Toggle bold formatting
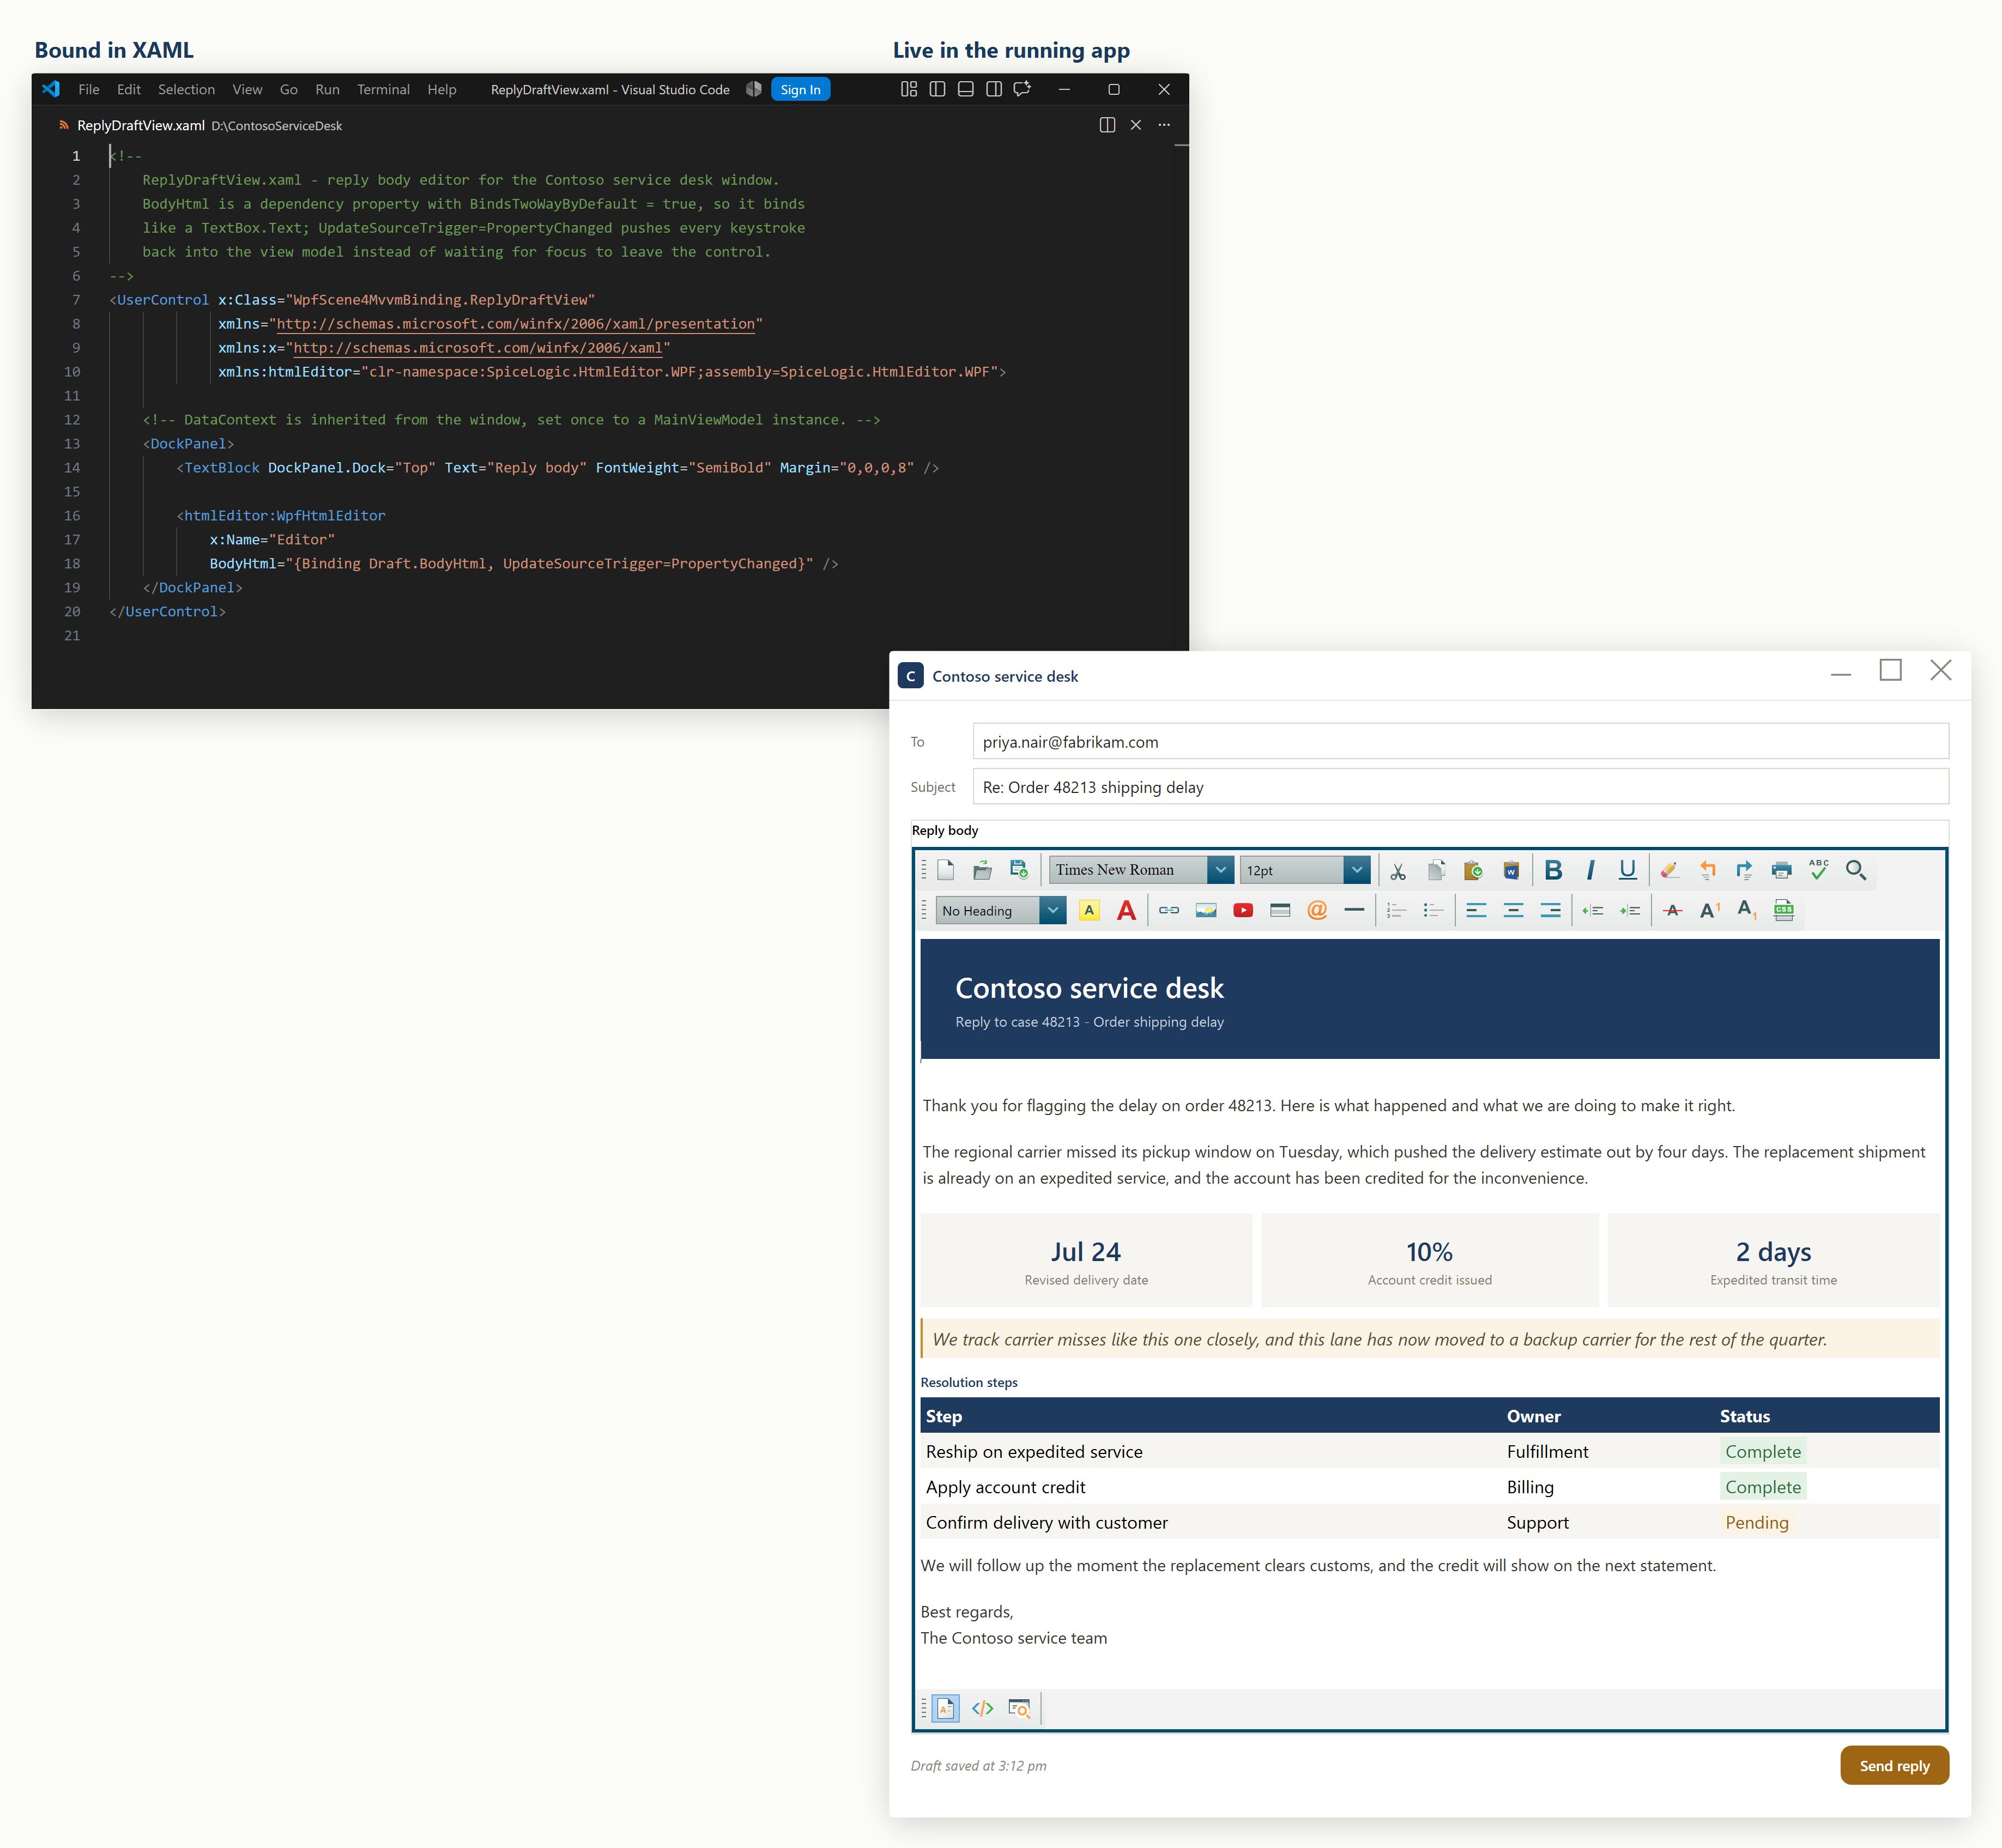The image size is (2002, 1848). point(1553,870)
